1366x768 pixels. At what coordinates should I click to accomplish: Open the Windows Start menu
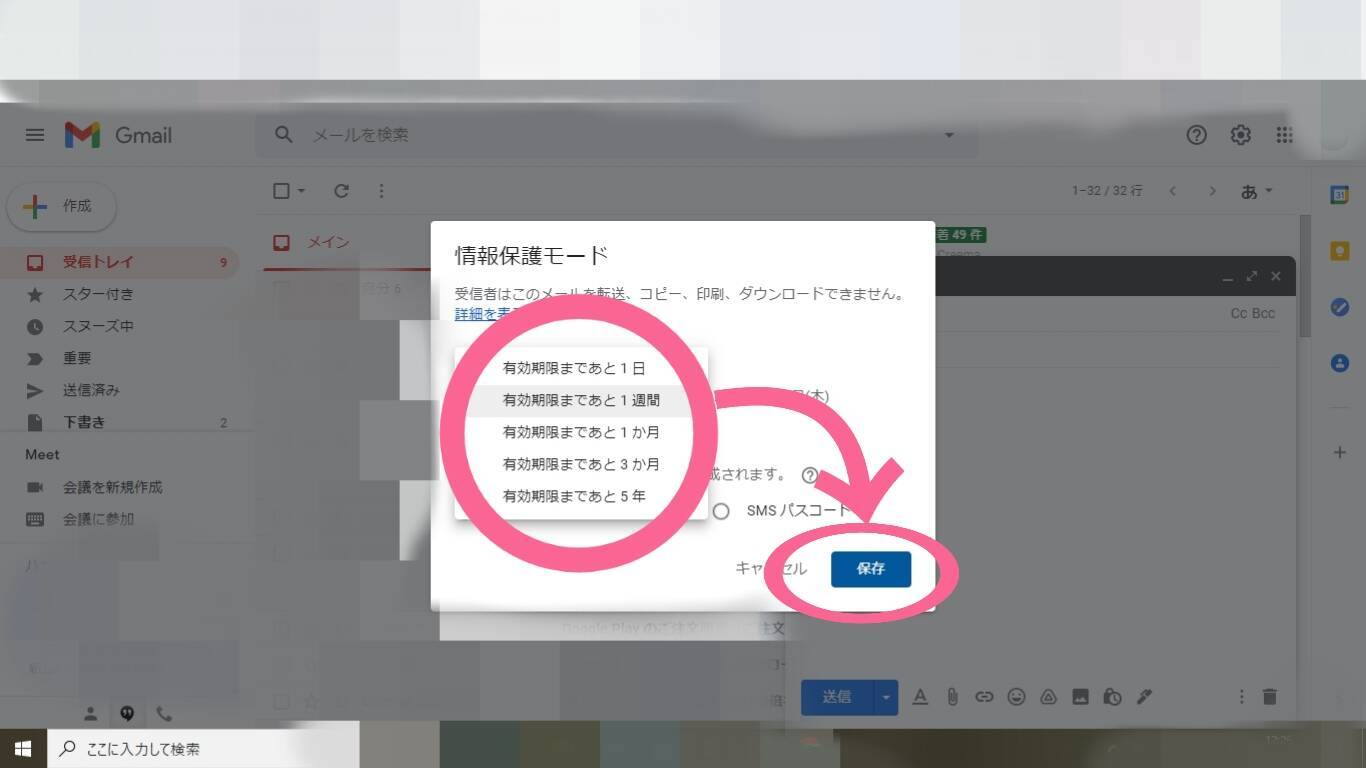click(23, 748)
